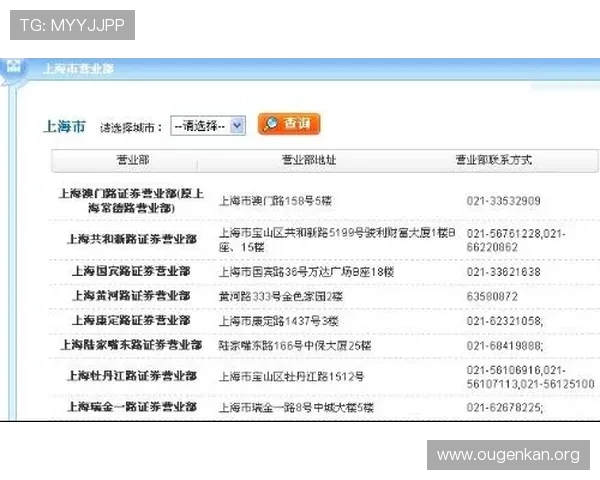Click address 上海市康定路1437号3楼
The height and width of the screenshot is (480, 600).
click(279, 321)
